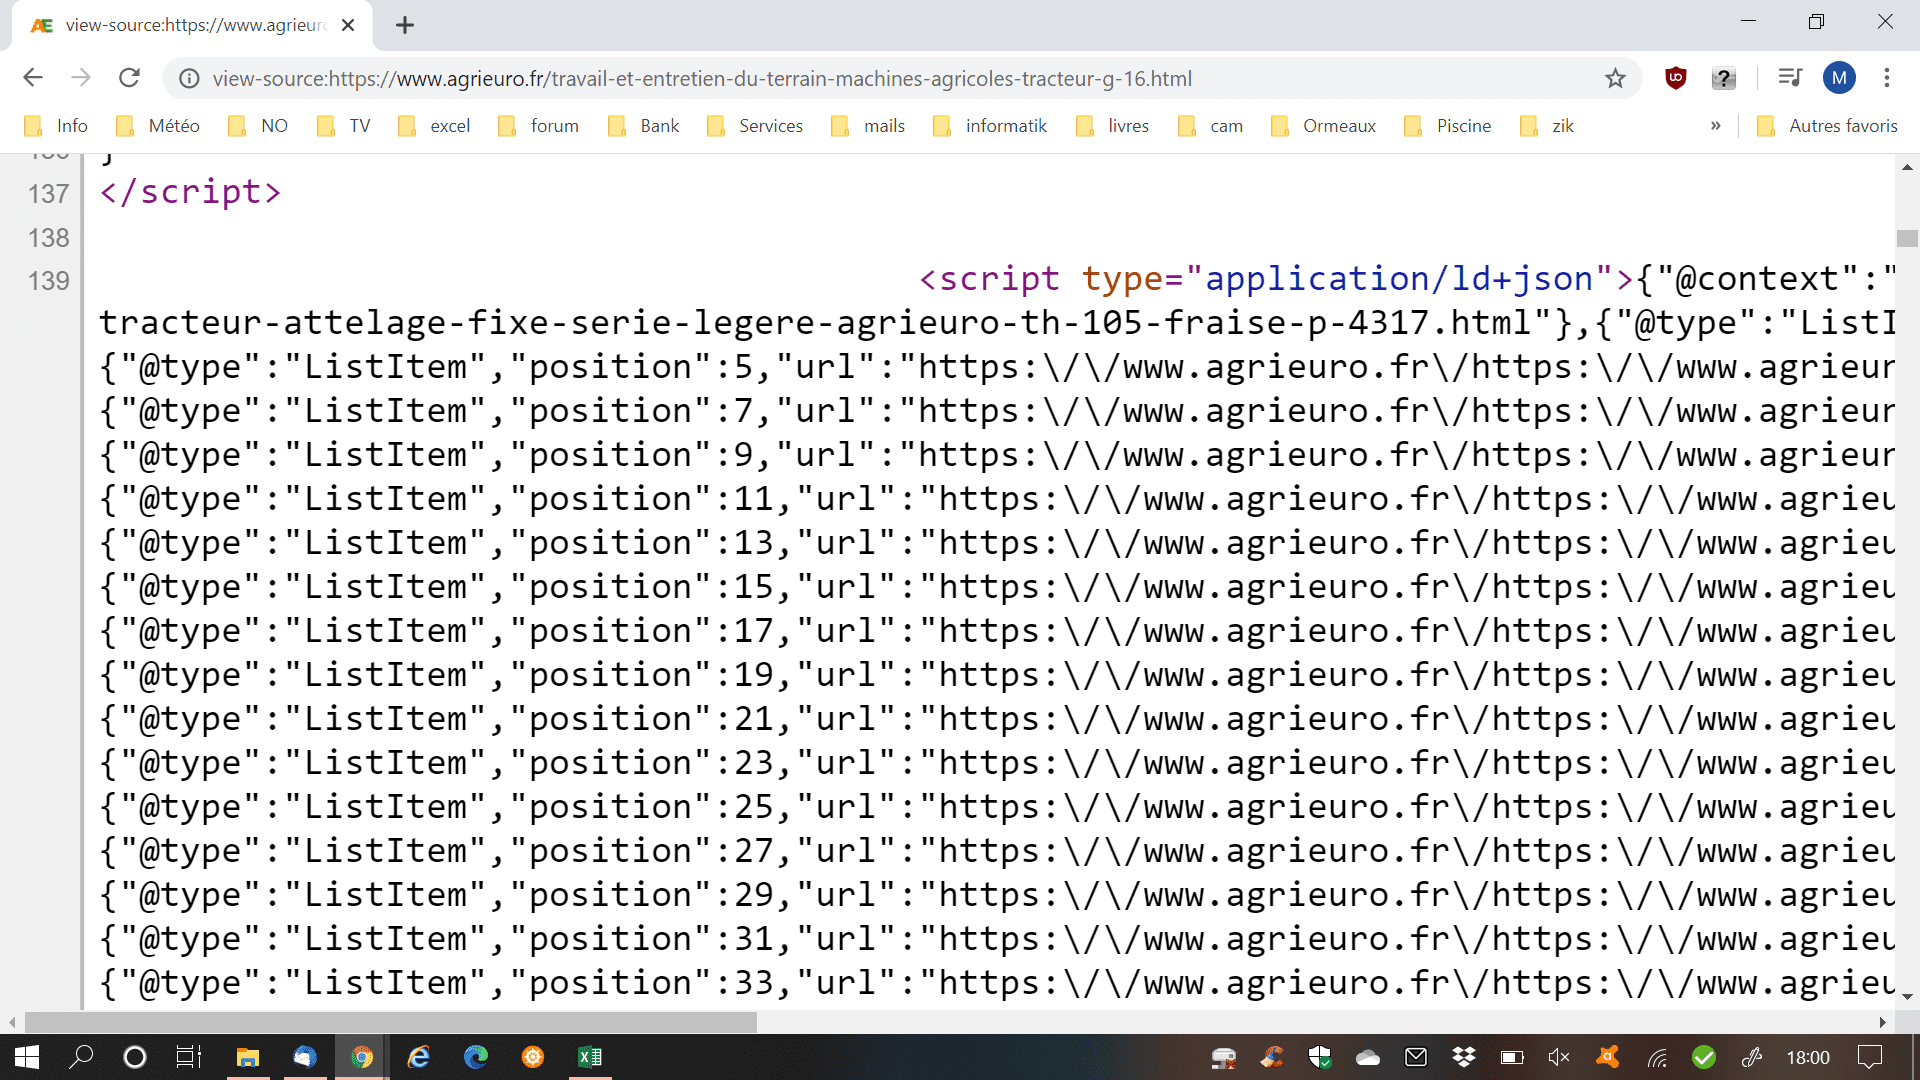Open the Chrome three-dot menu
This screenshot has width=1920, height=1080.
[x=1887, y=78]
